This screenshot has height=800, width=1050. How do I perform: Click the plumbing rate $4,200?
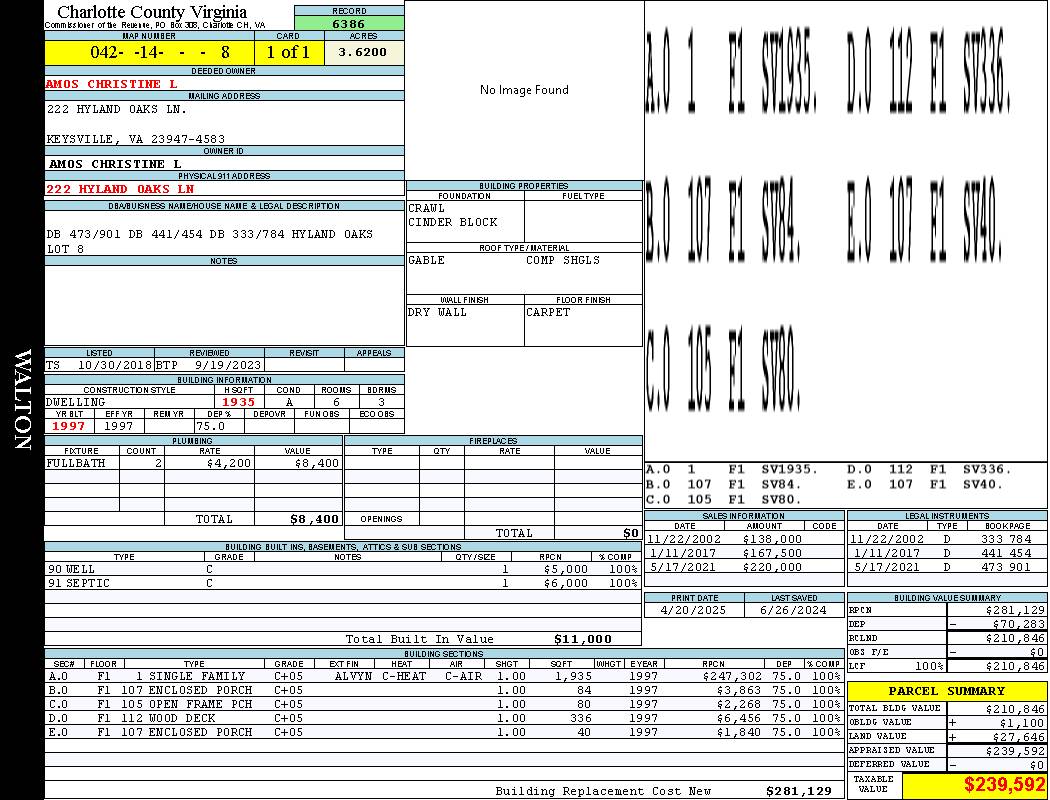(229, 463)
